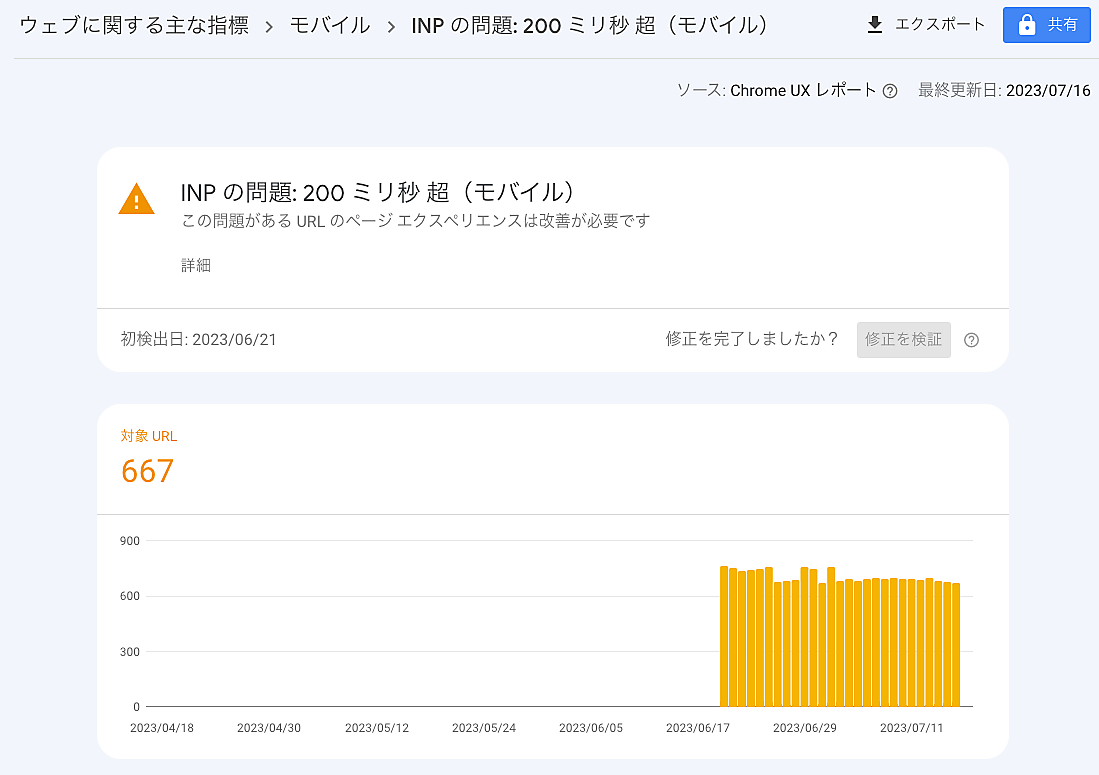Select the 対象 URL 667 metric
This screenshot has width=1099, height=775.
148,470
